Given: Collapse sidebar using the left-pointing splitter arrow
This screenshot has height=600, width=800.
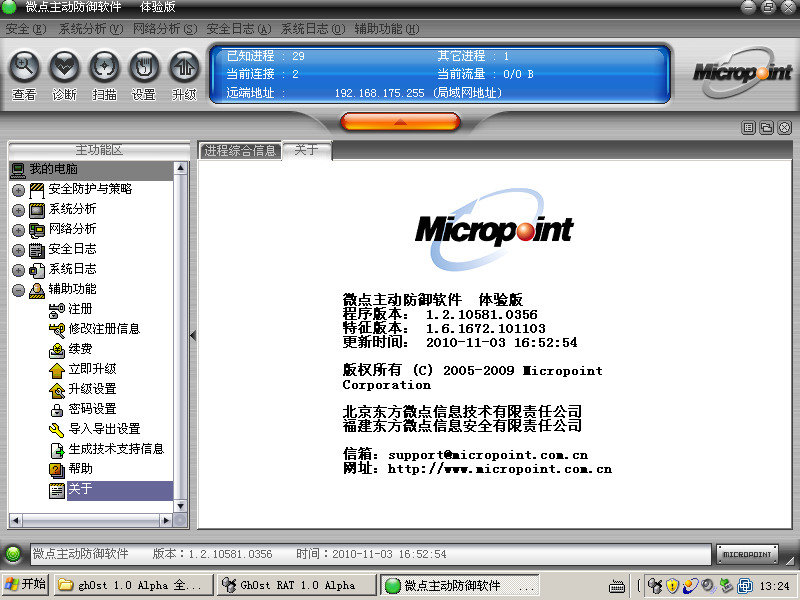Looking at the screenshot, I should pyautogui.click(x=193, y=335).
